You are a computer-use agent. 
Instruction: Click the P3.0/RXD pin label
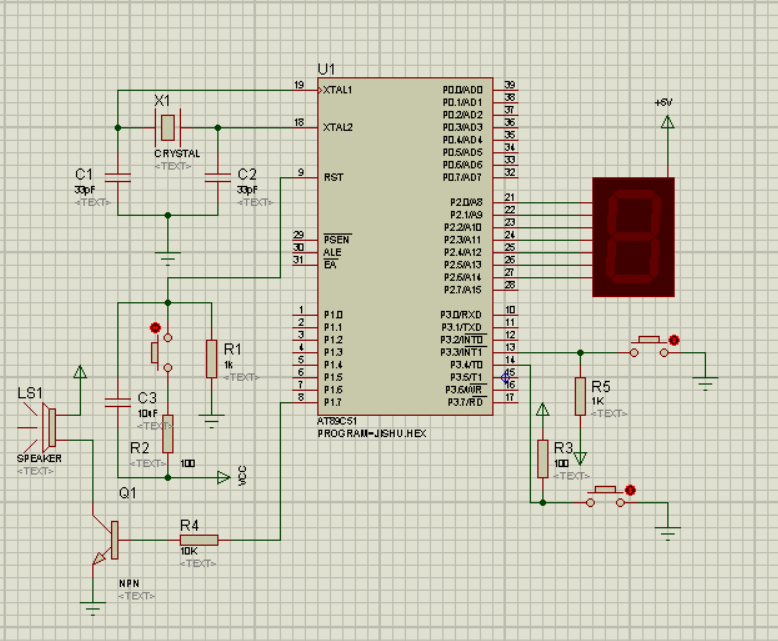pos(461,315)
